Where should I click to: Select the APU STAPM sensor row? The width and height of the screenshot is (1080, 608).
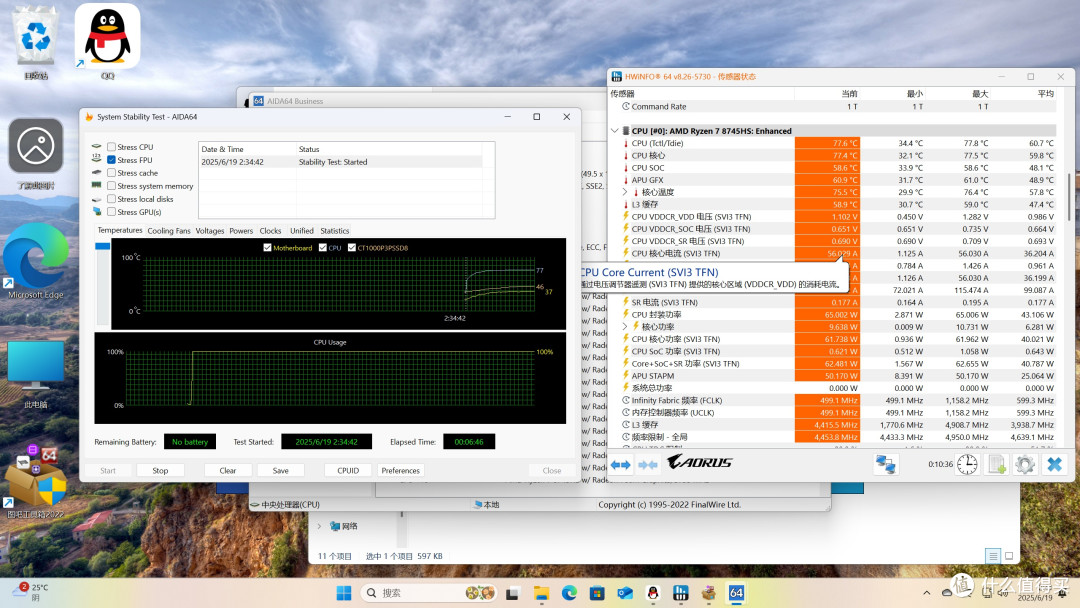(833, 376)
